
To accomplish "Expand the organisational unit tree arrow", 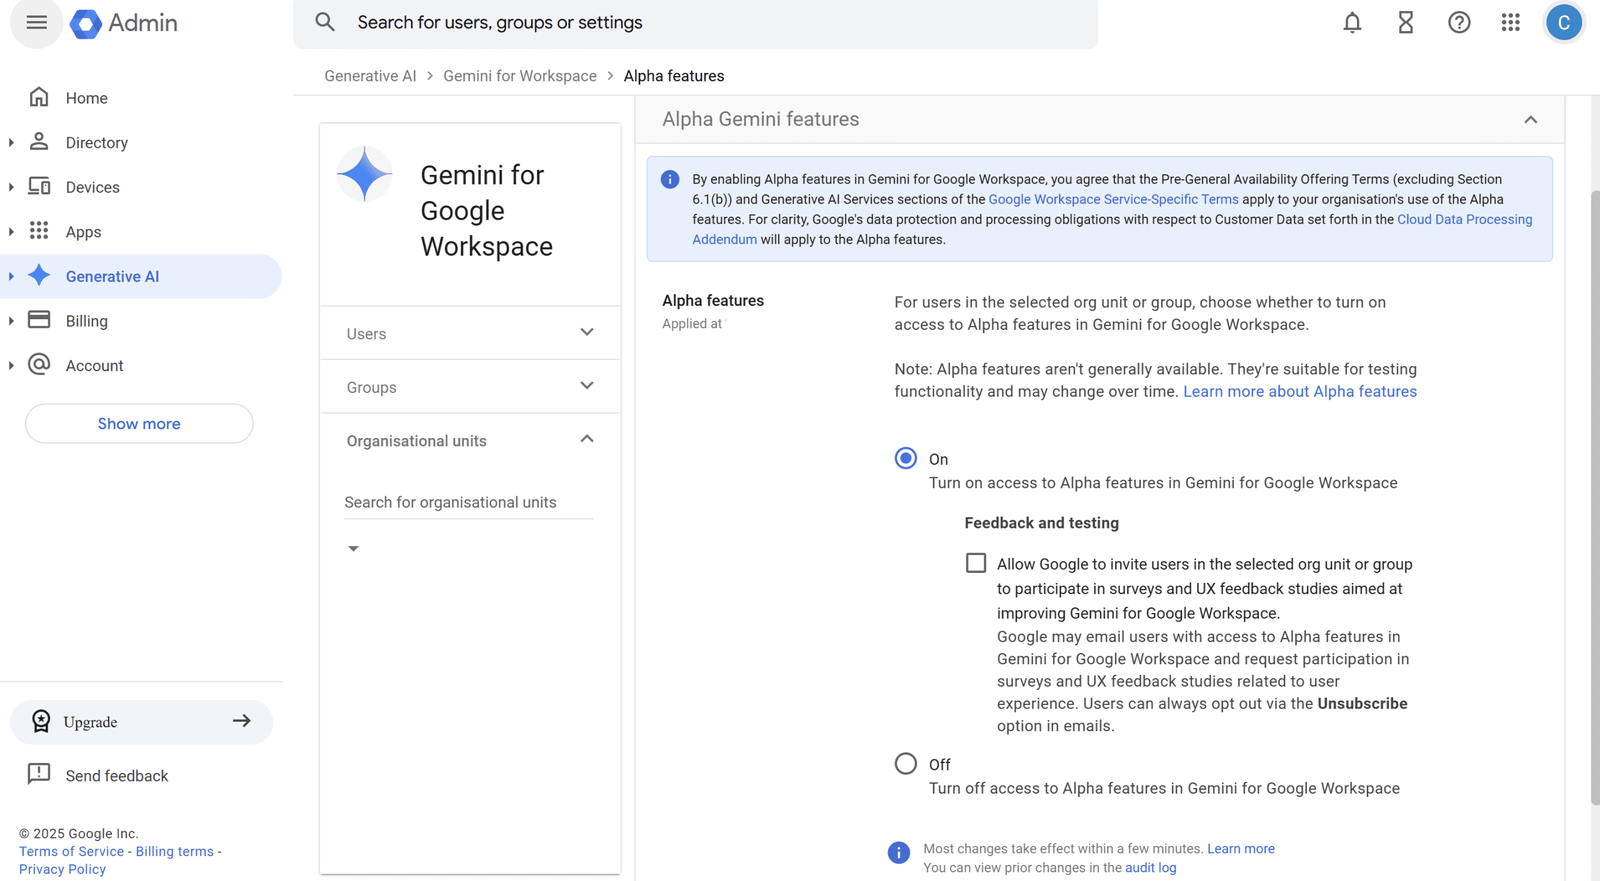I will point(353,548).
